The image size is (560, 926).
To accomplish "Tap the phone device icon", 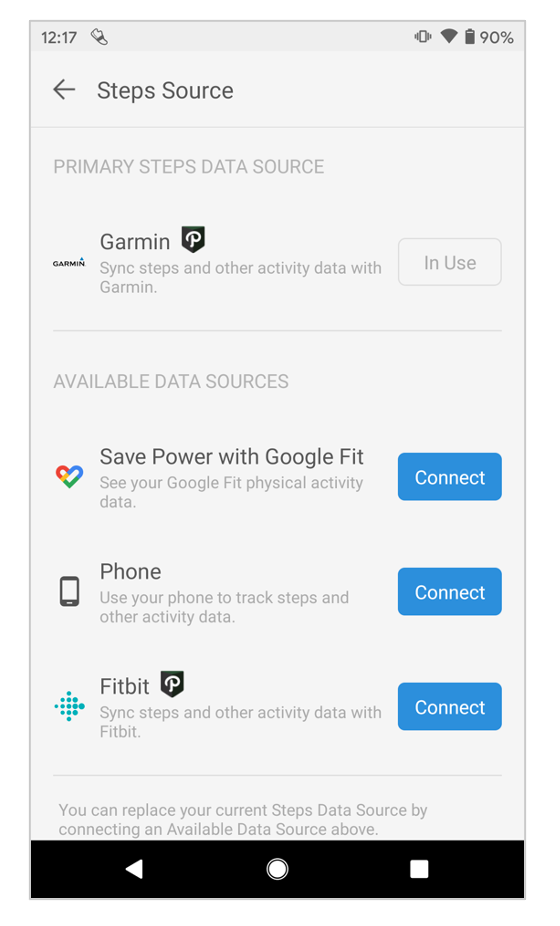I will [x=69, y=591].
